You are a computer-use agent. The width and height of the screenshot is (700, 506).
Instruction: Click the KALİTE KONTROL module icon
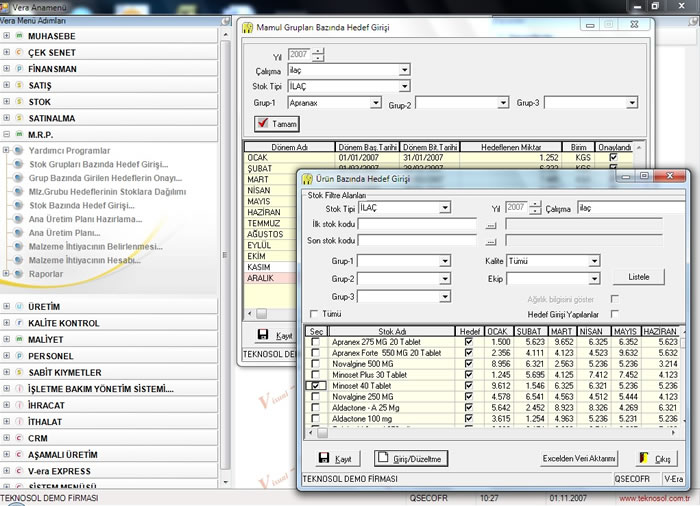coord(19,323)
